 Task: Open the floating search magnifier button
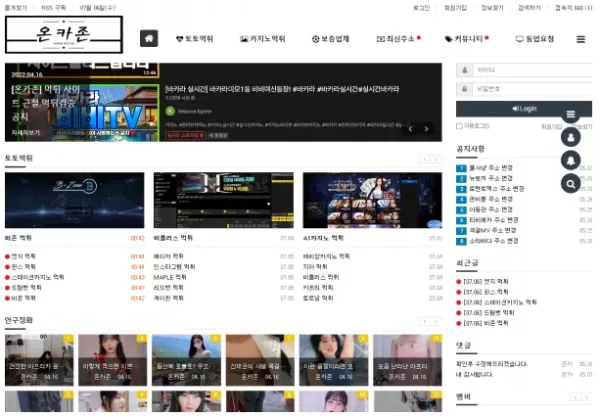[571, 184]
